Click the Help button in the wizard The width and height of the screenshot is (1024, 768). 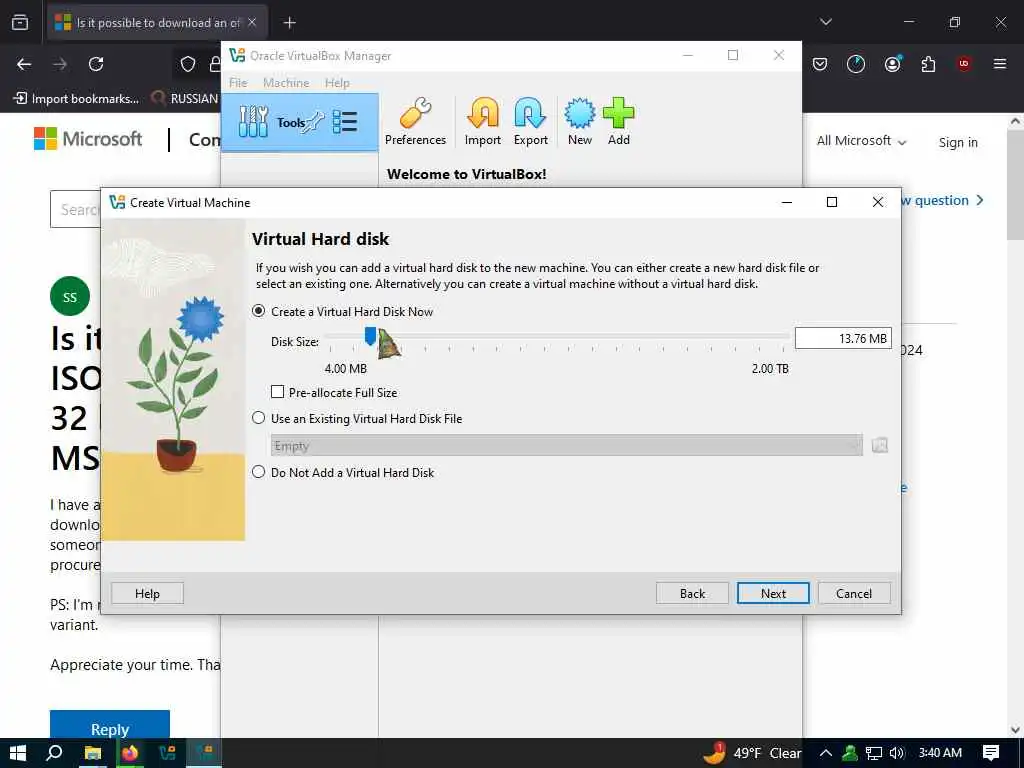coord(147,593)
